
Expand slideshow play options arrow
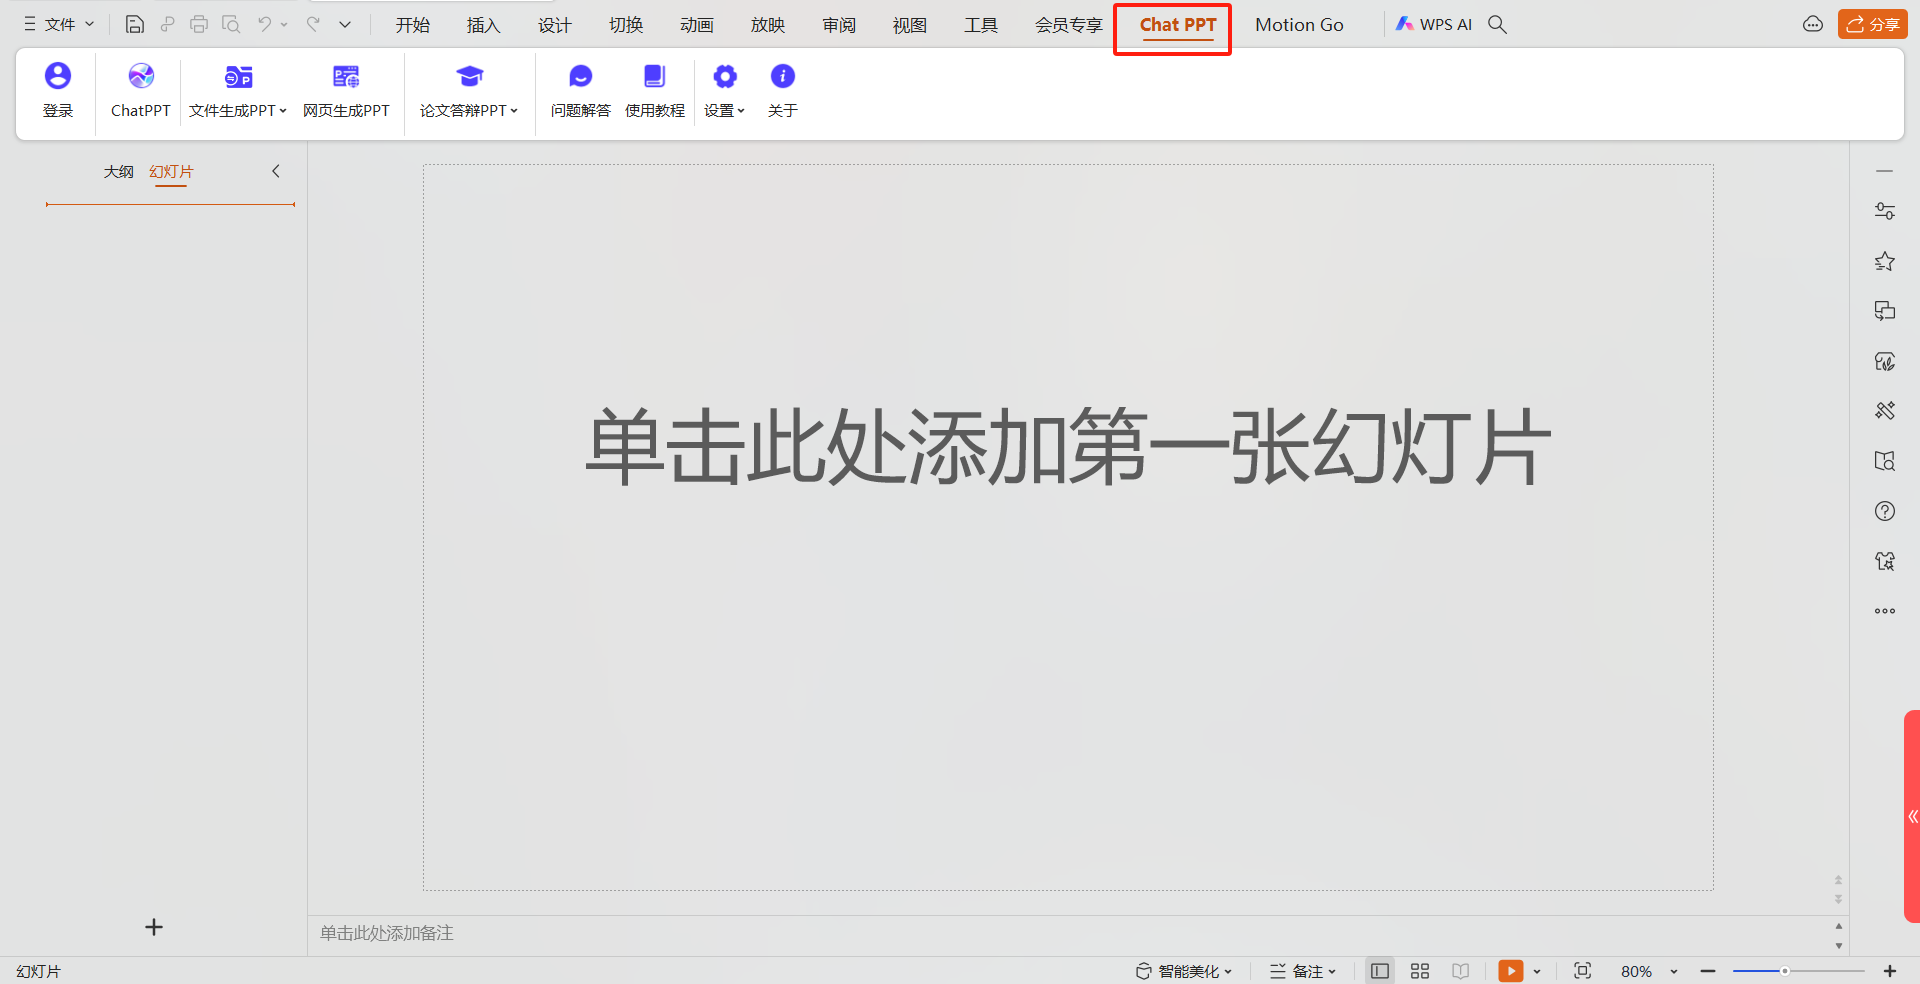coord(1537,971)
